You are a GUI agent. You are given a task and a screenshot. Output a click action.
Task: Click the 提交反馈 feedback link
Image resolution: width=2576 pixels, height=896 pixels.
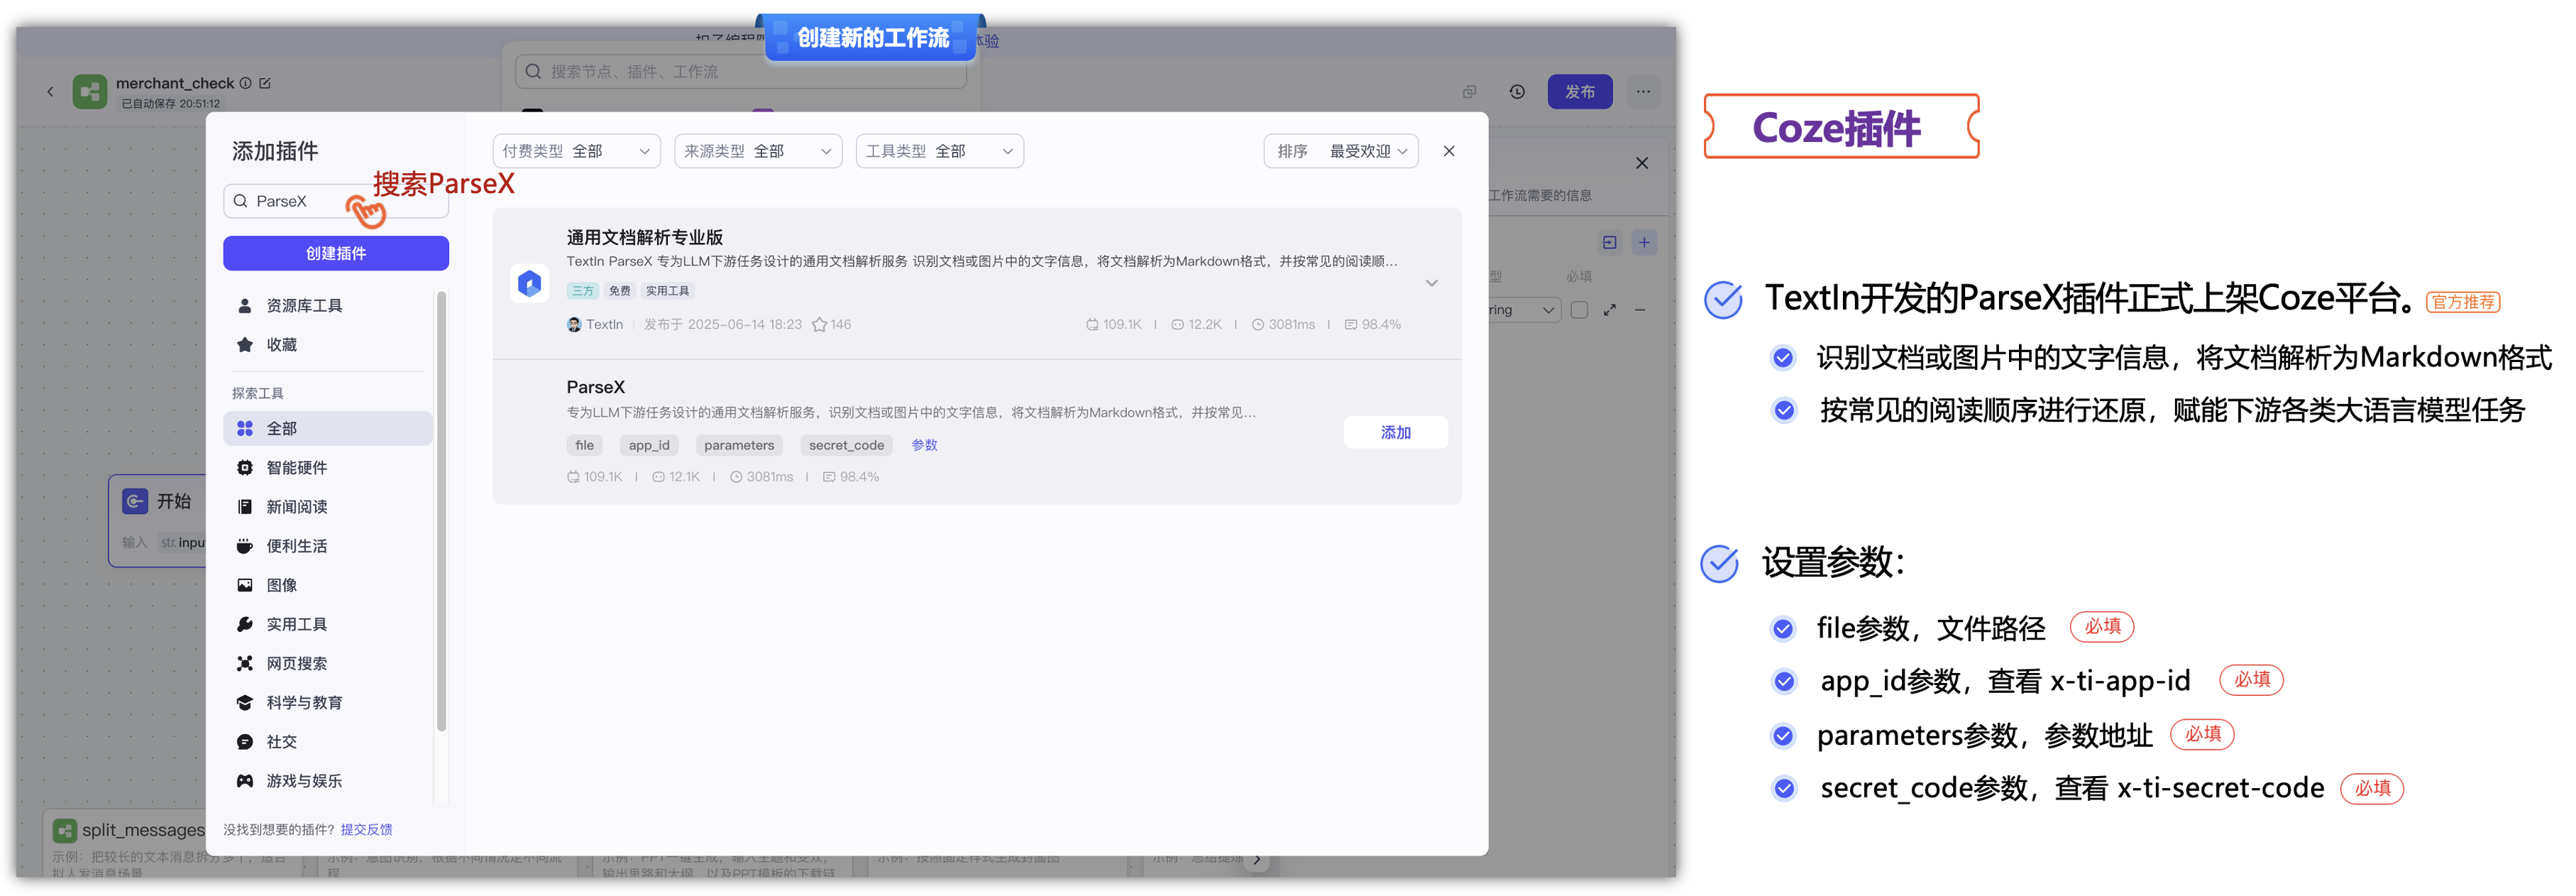366,829
